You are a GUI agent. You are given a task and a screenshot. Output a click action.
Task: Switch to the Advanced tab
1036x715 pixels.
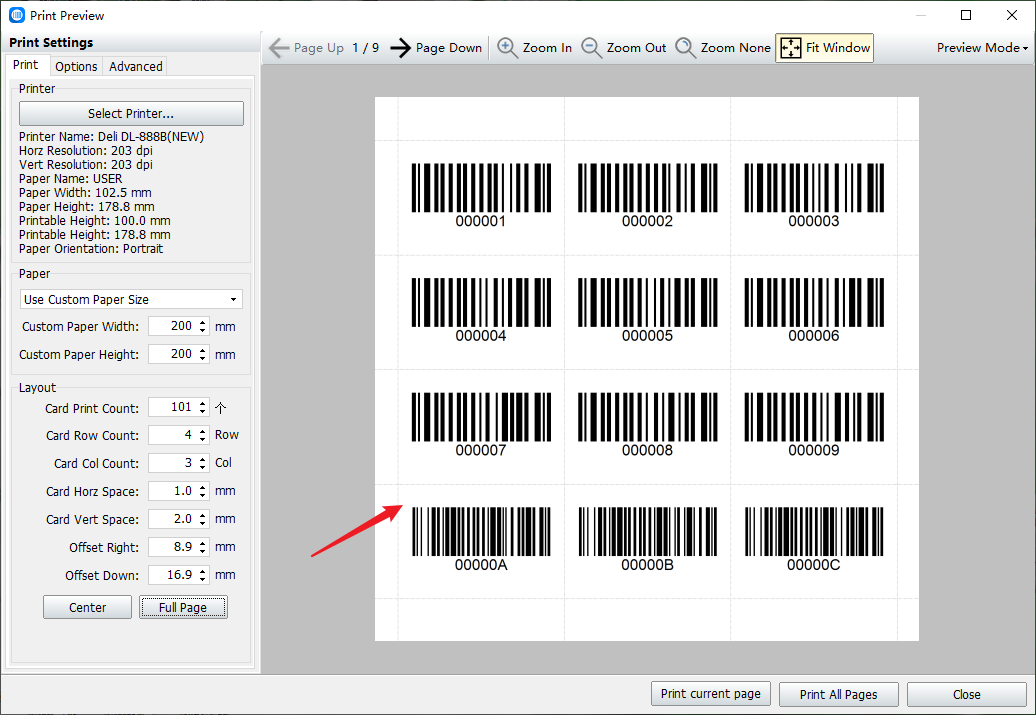pos(135,66)
